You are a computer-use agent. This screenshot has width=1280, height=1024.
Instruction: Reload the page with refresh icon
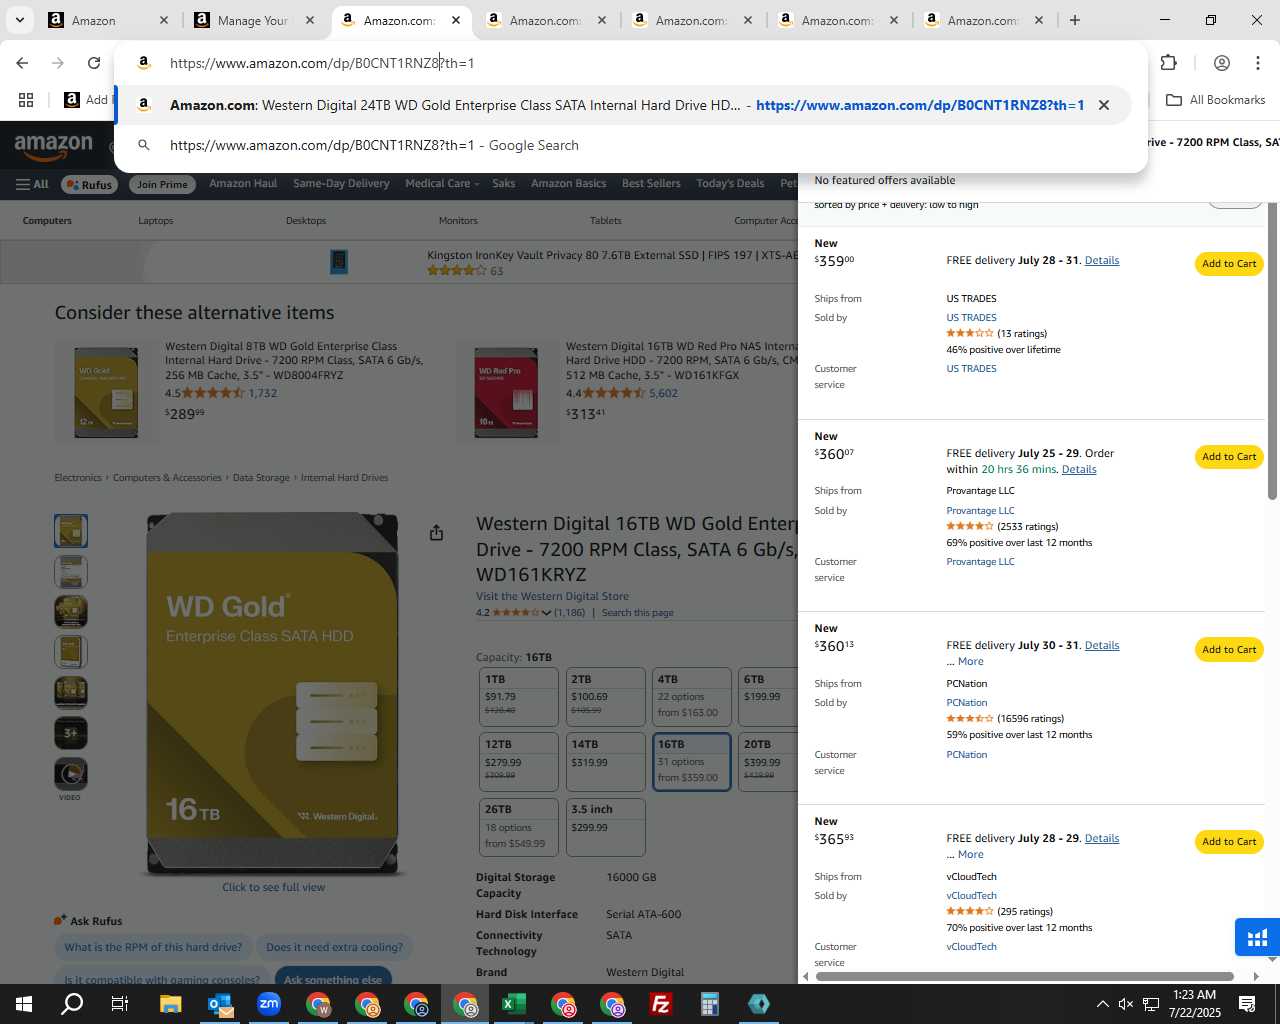94,63
